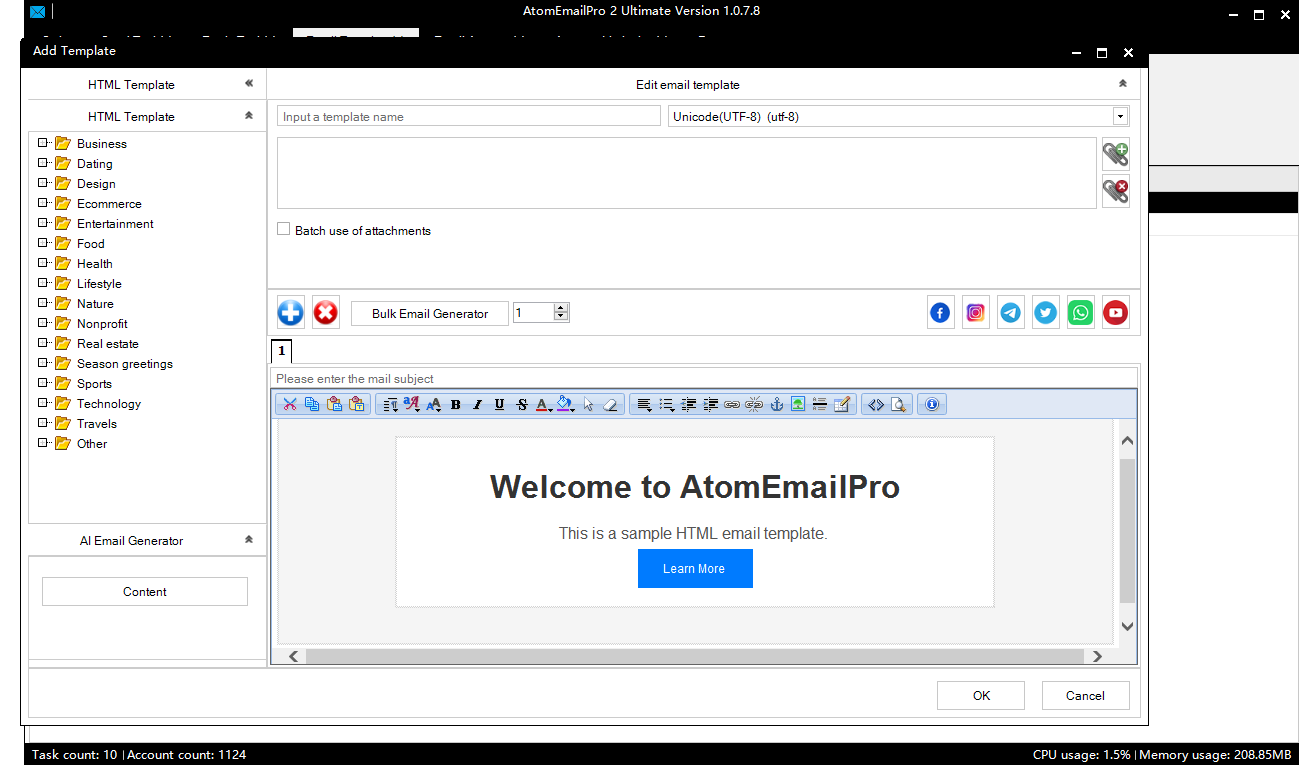This screenshot has height=765, width=1299.
Task: Click the horizontal line icon in the editor toolbar
Action: pyautogui.click(x=820, y=404)
